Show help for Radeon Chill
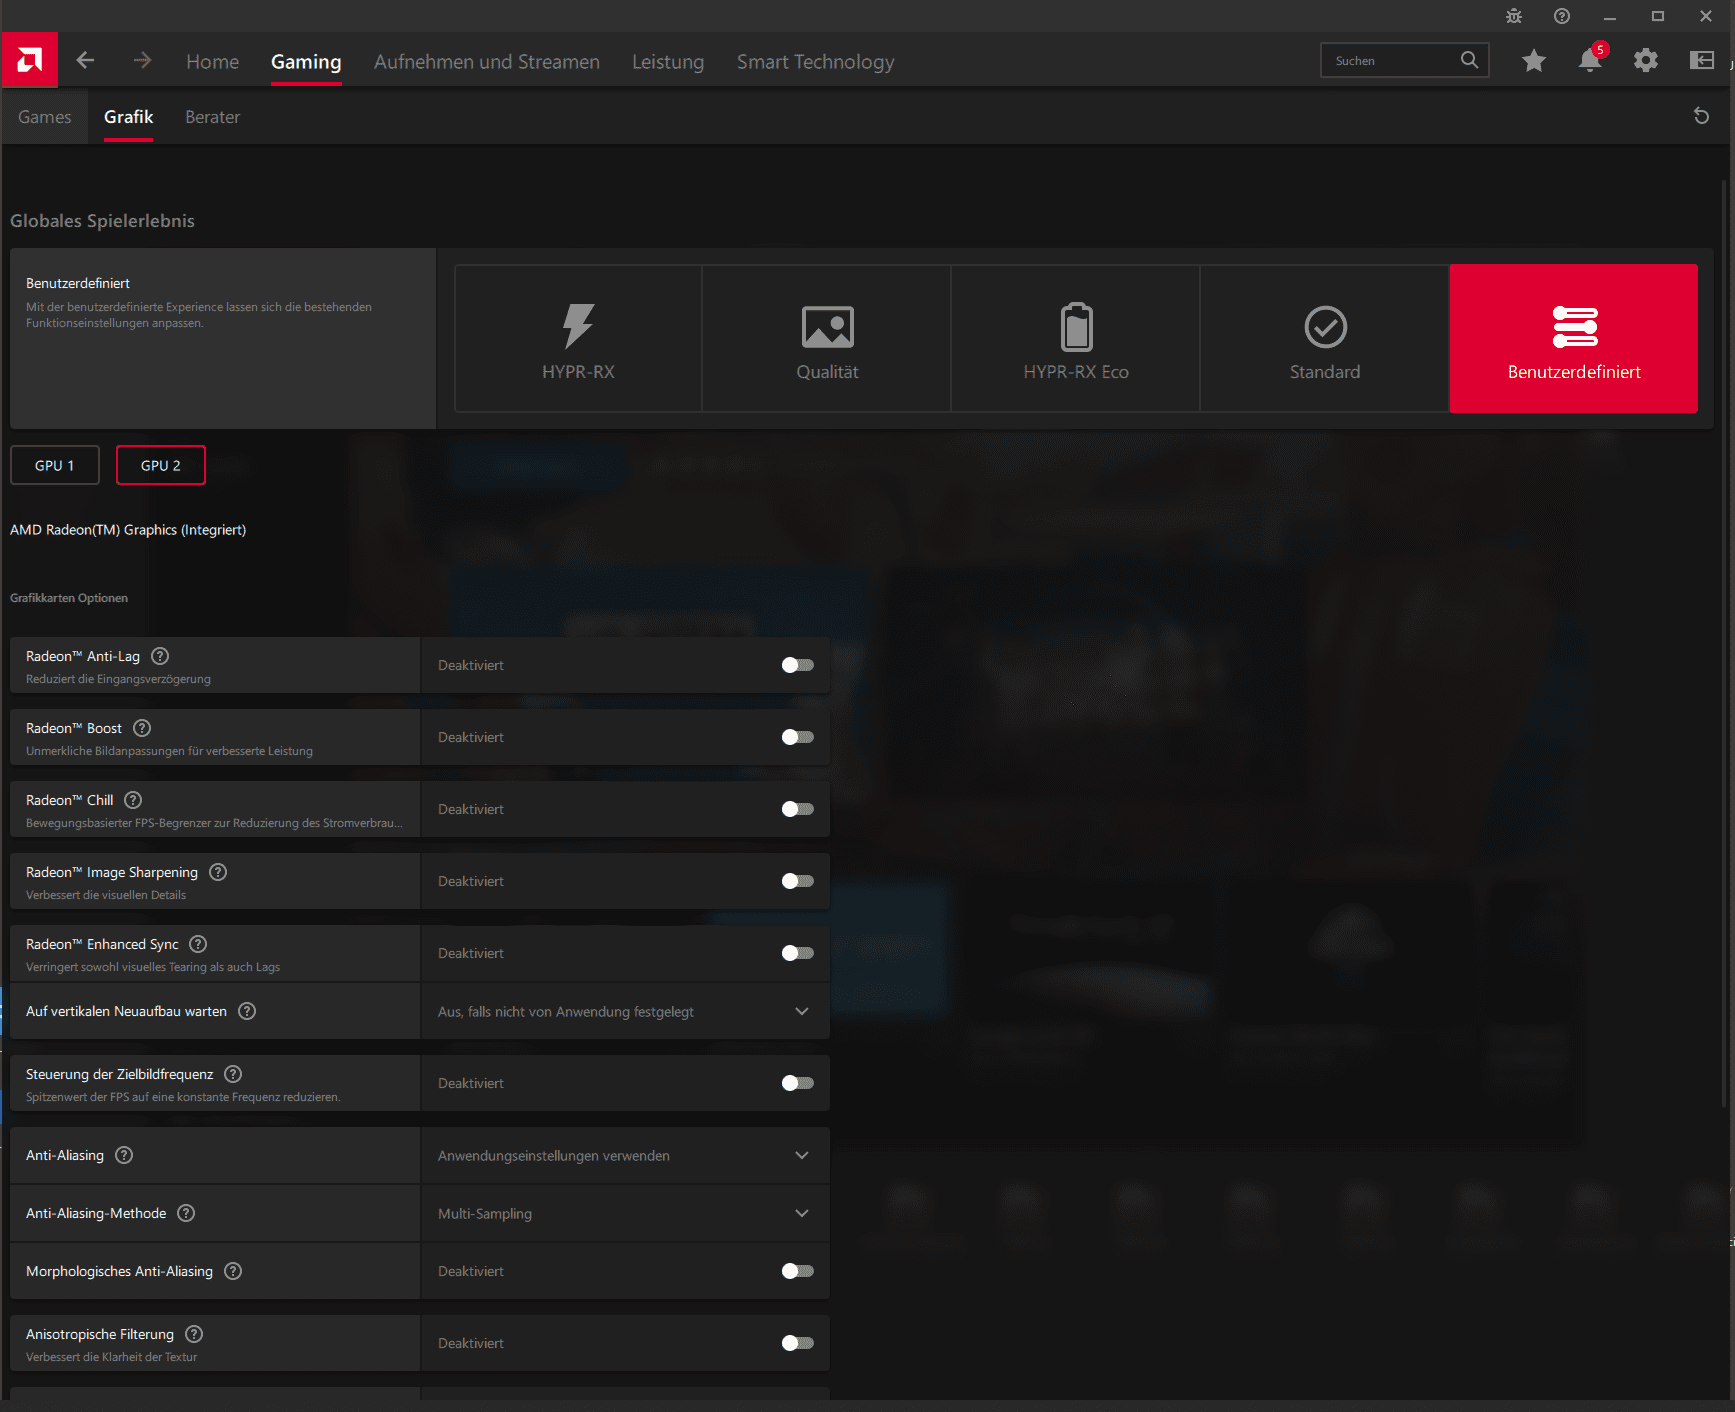This screenshot has height=1412, width=1735. pyautogui.click(x=133, y=800)
